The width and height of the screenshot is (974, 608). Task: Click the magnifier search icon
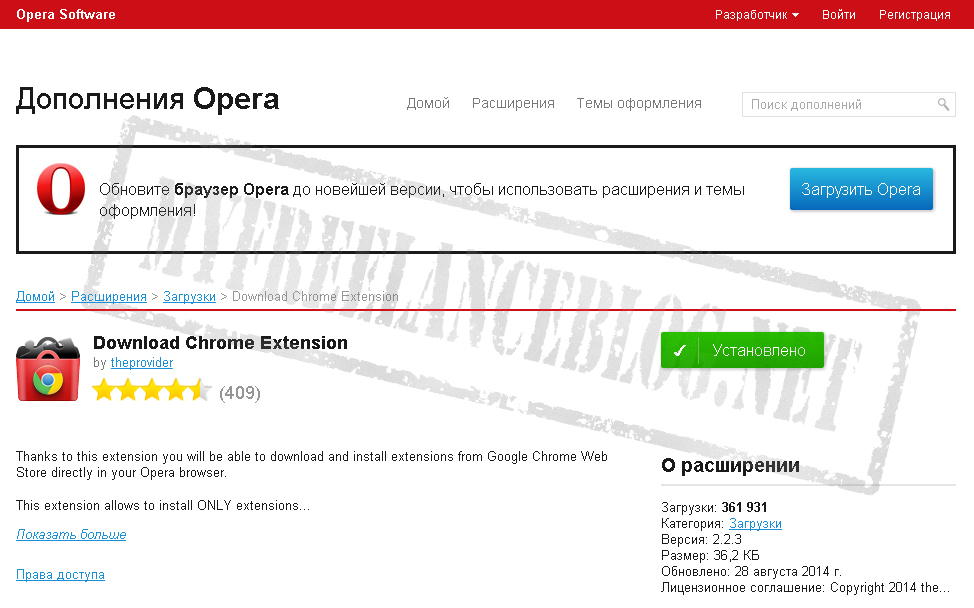tap(943, 104)
